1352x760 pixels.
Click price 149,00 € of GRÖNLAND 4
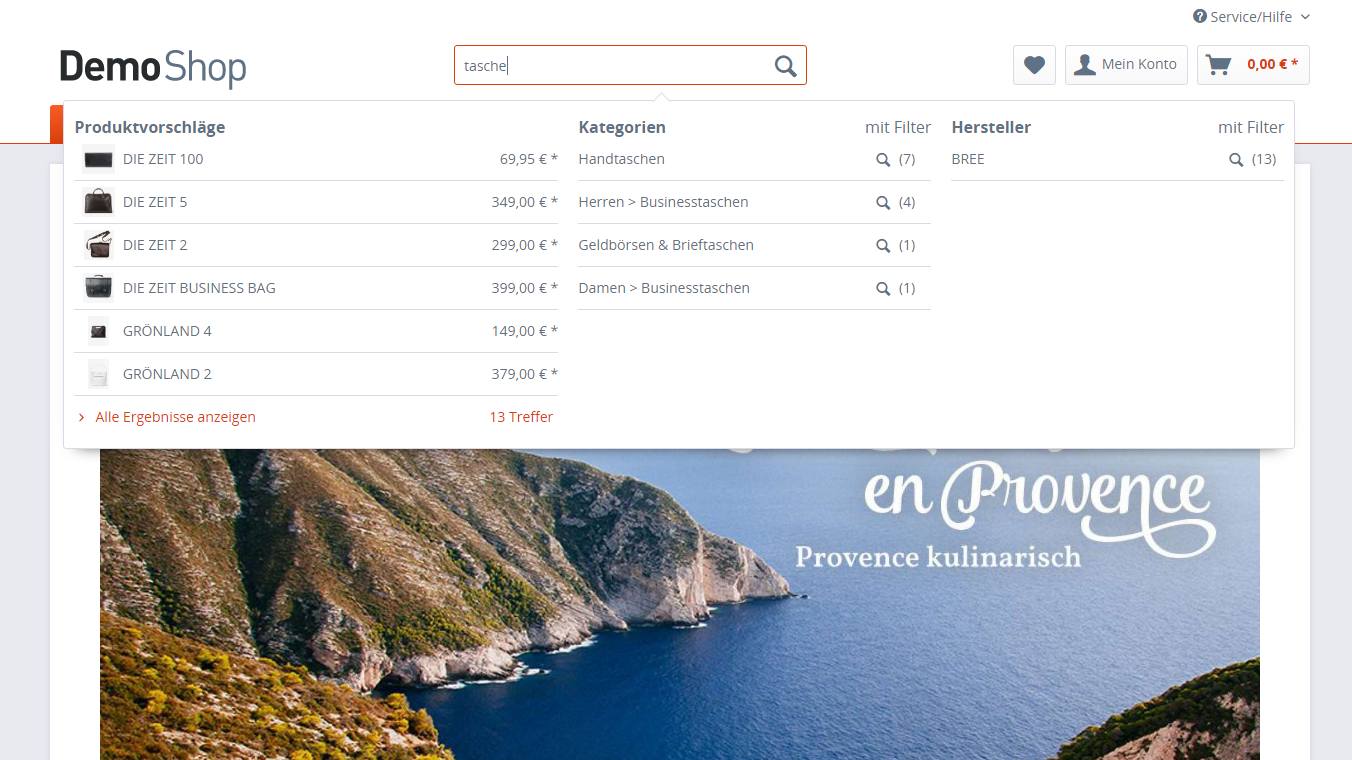click(x=524, y=331)
